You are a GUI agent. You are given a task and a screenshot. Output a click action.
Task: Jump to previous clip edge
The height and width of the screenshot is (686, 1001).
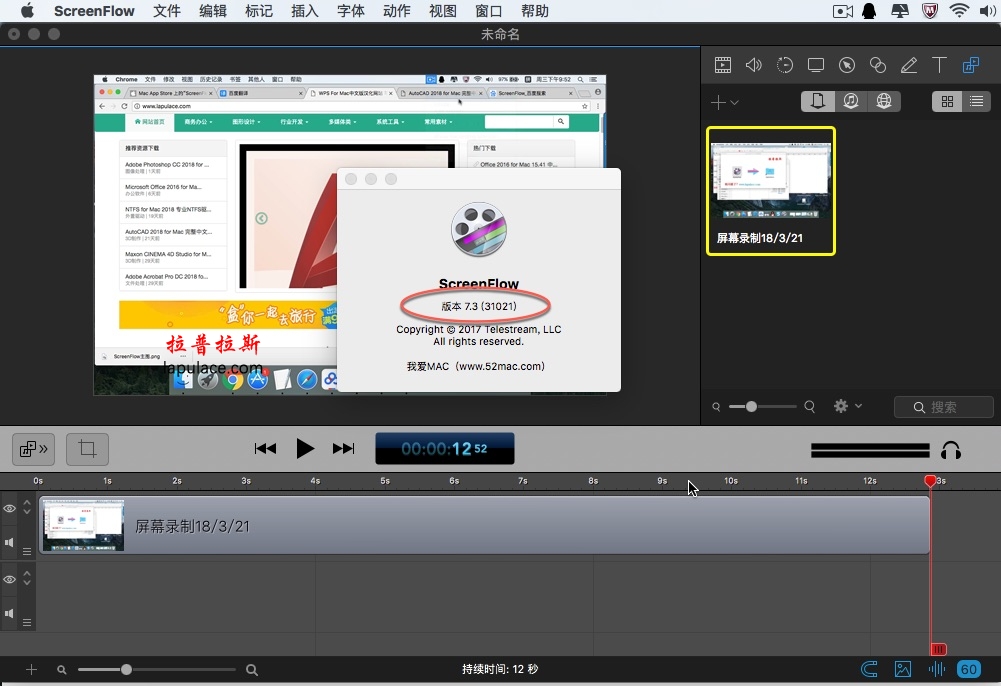tap(265, 449)
